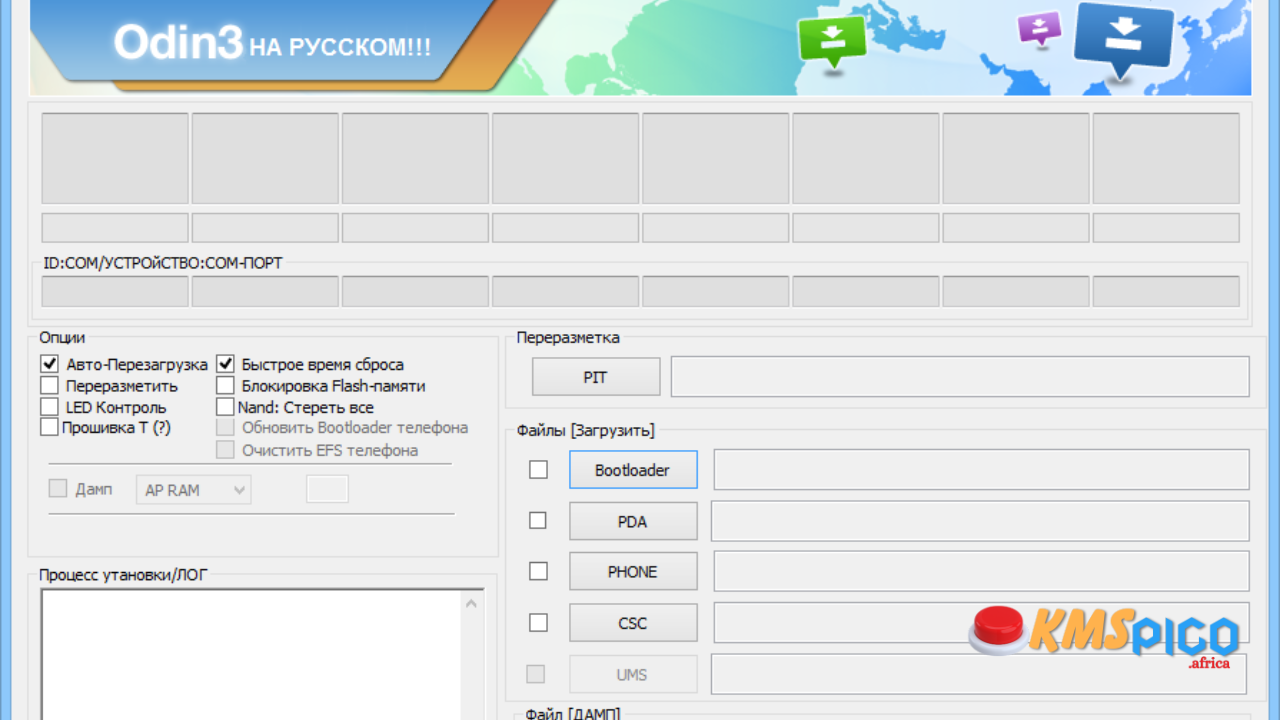Image resolution: width=1280 pixels, height=720 pixels.
Task: Tick the Прошивка T (?) checkbox
Action: click(49, 428)
